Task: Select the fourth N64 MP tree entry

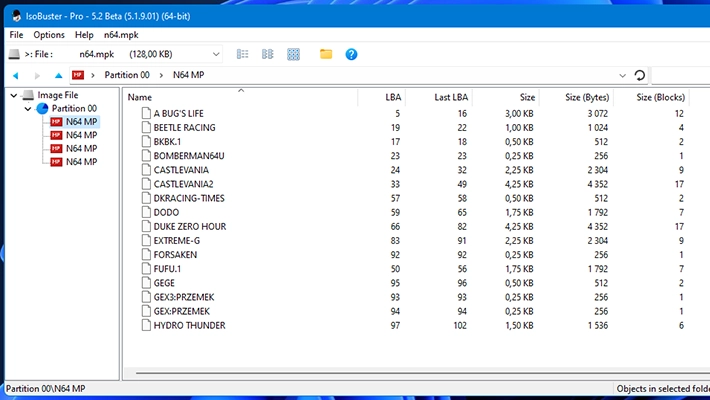Action: click(x=82, y=162)
